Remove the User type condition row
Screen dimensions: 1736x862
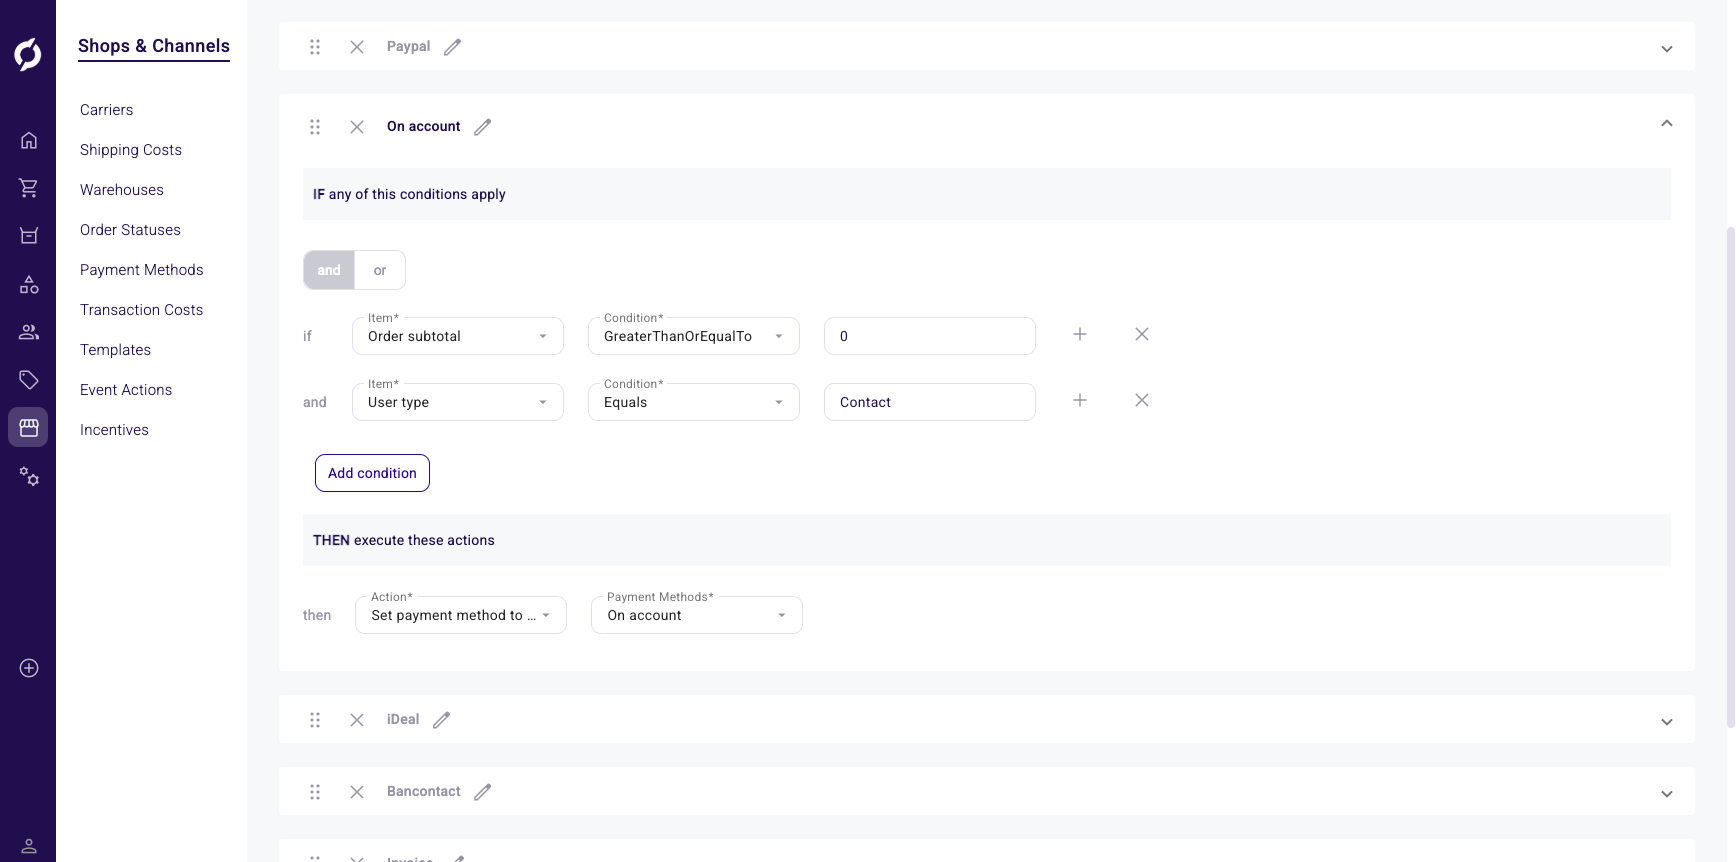1142,400
